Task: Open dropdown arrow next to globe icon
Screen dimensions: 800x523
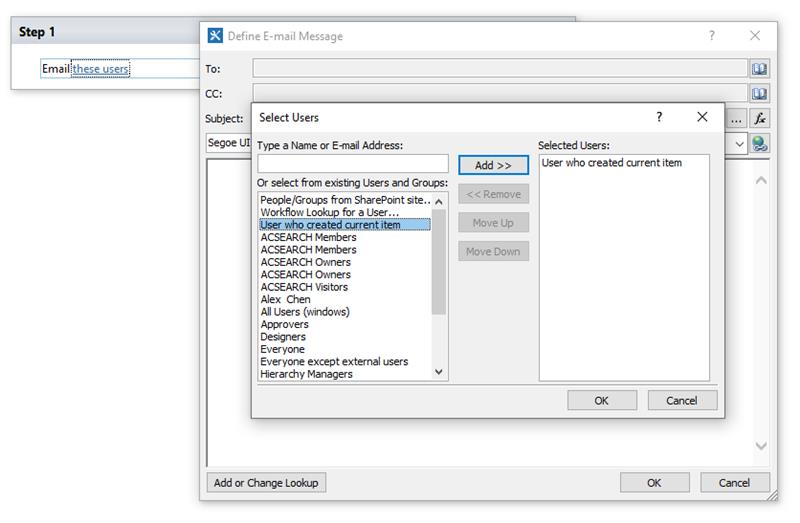Action: (x=739, y=144)
